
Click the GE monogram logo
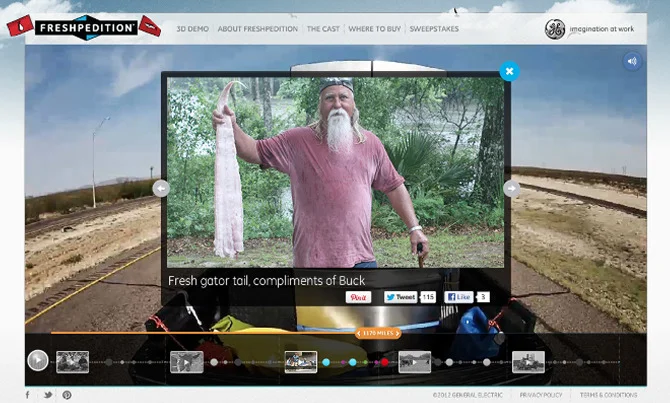pyautogui.click(x=555, y=29)
